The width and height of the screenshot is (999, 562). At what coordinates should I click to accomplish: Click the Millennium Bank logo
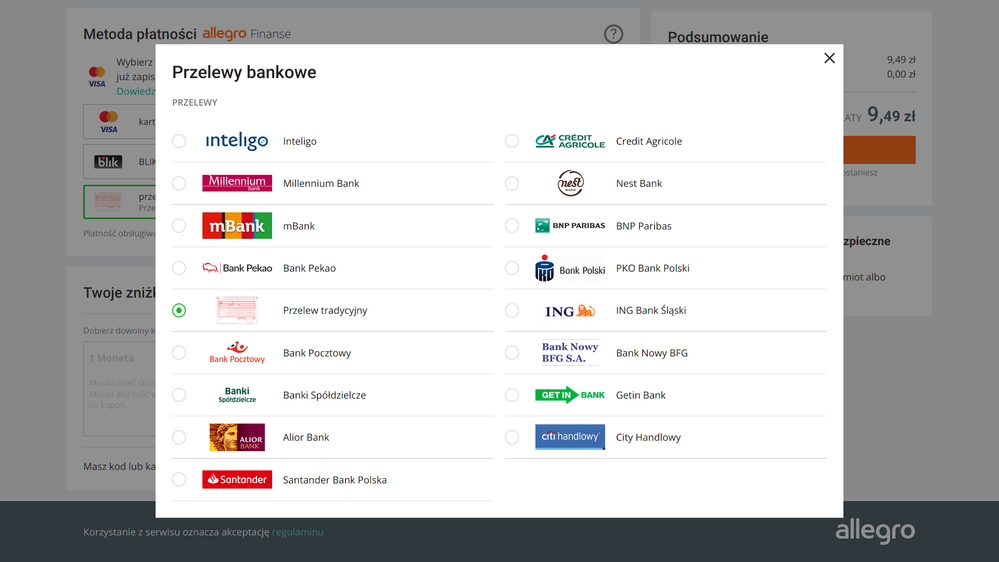pos(236,183)
